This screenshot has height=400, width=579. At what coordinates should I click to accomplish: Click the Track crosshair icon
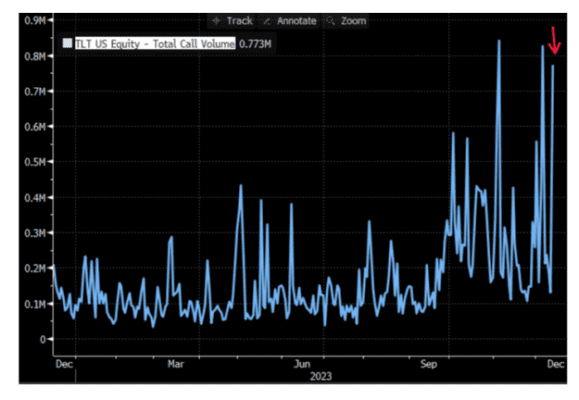click(x=216, y=21)
